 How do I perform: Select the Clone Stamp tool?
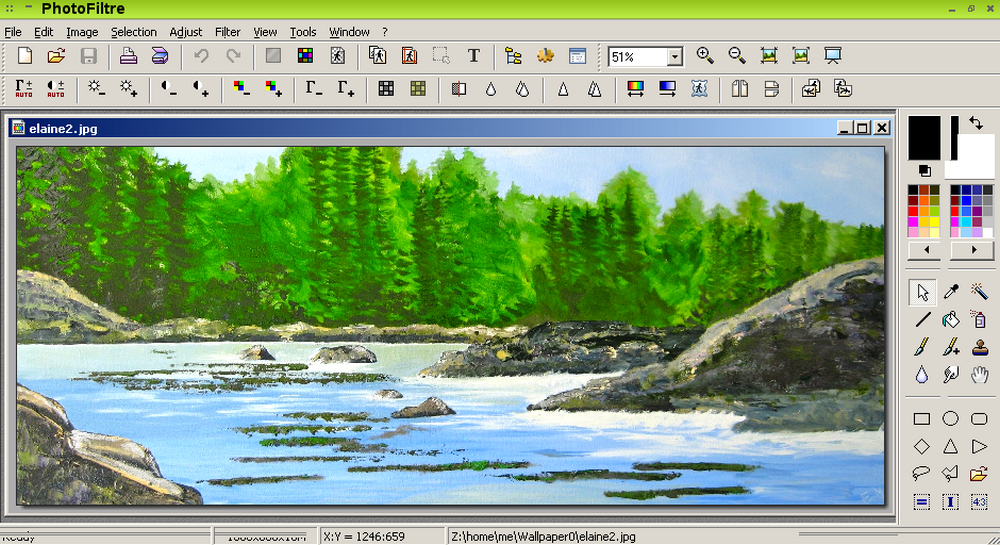point(979,347)
